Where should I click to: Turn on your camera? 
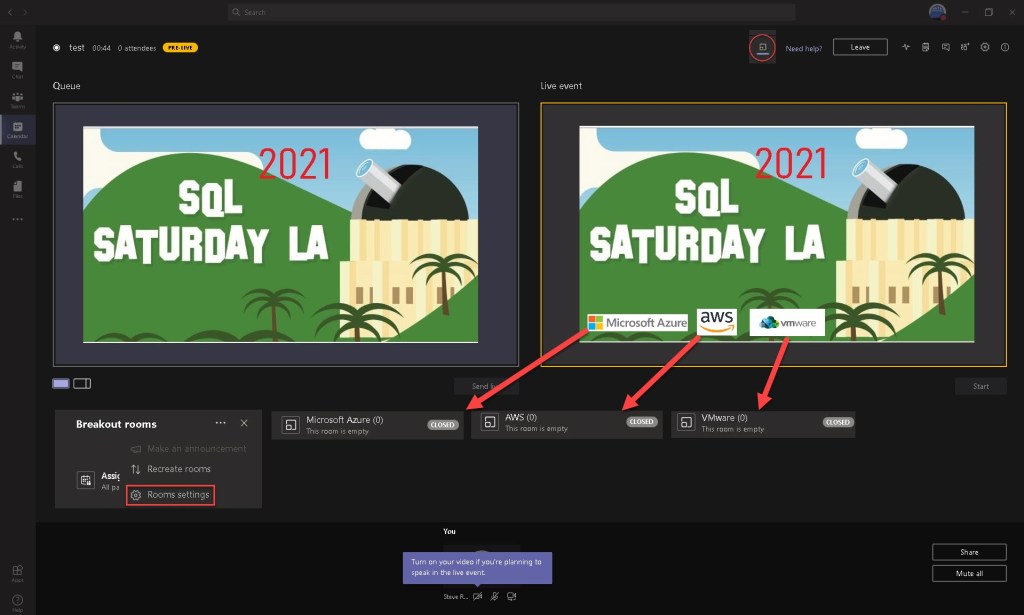click(x=477, y=596)
